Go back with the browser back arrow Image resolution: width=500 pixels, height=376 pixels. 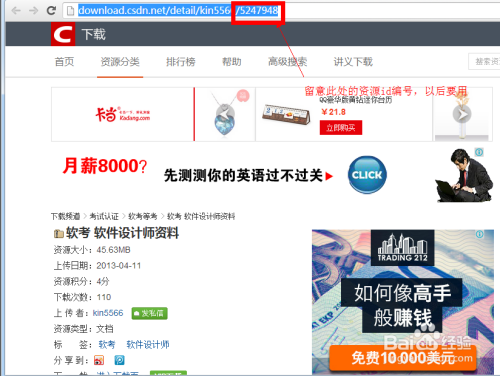click(x=16, y=11)
